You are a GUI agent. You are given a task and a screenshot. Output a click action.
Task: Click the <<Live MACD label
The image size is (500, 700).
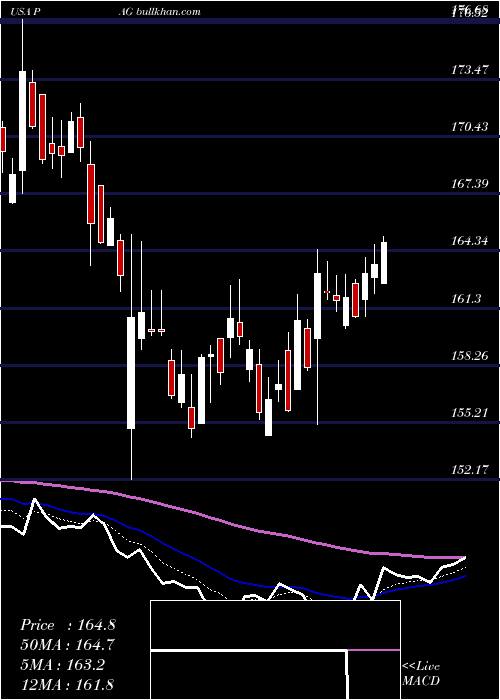[x=421, y=673]
